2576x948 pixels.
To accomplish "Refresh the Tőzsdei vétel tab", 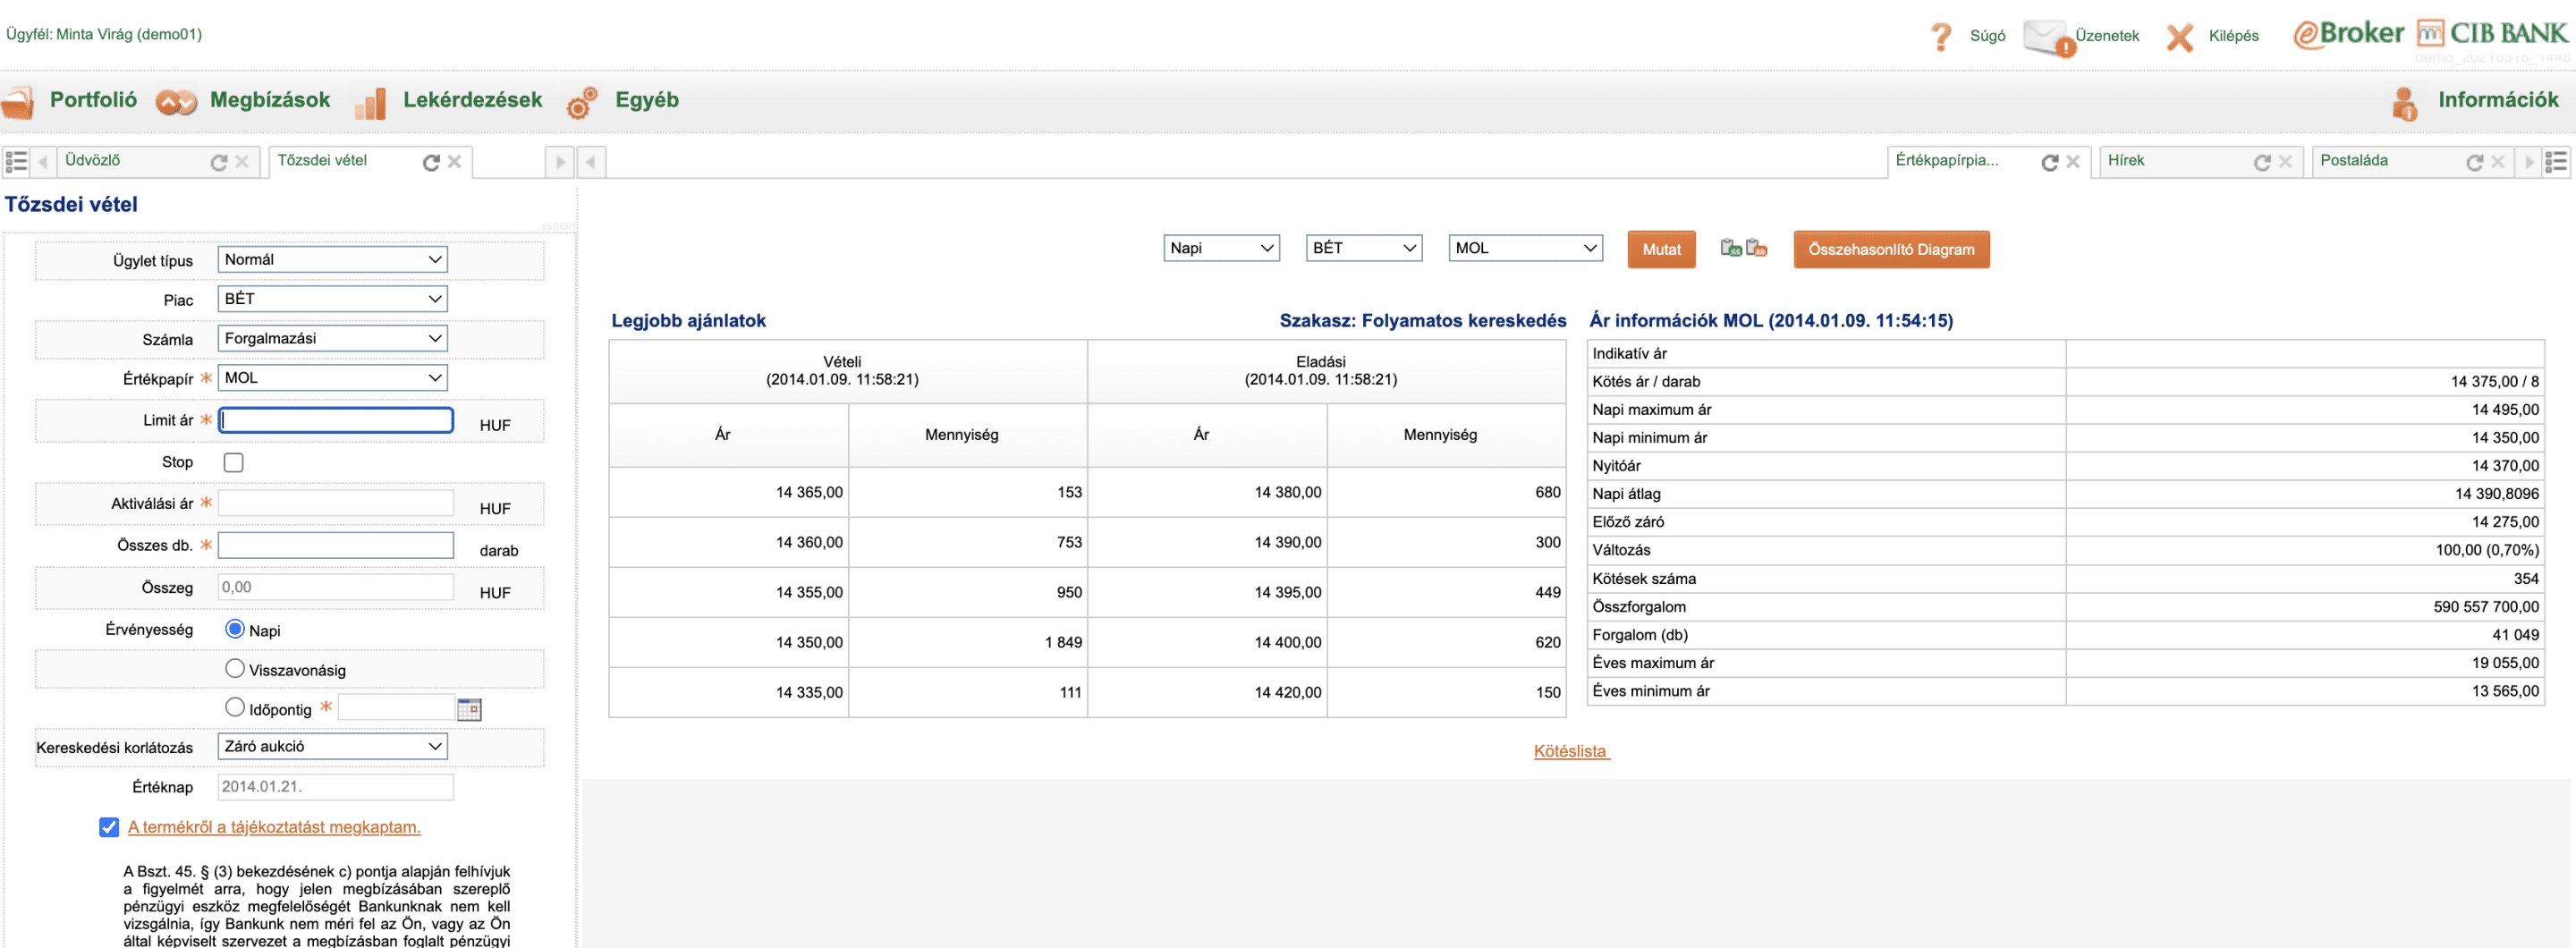I will (431, 162).
